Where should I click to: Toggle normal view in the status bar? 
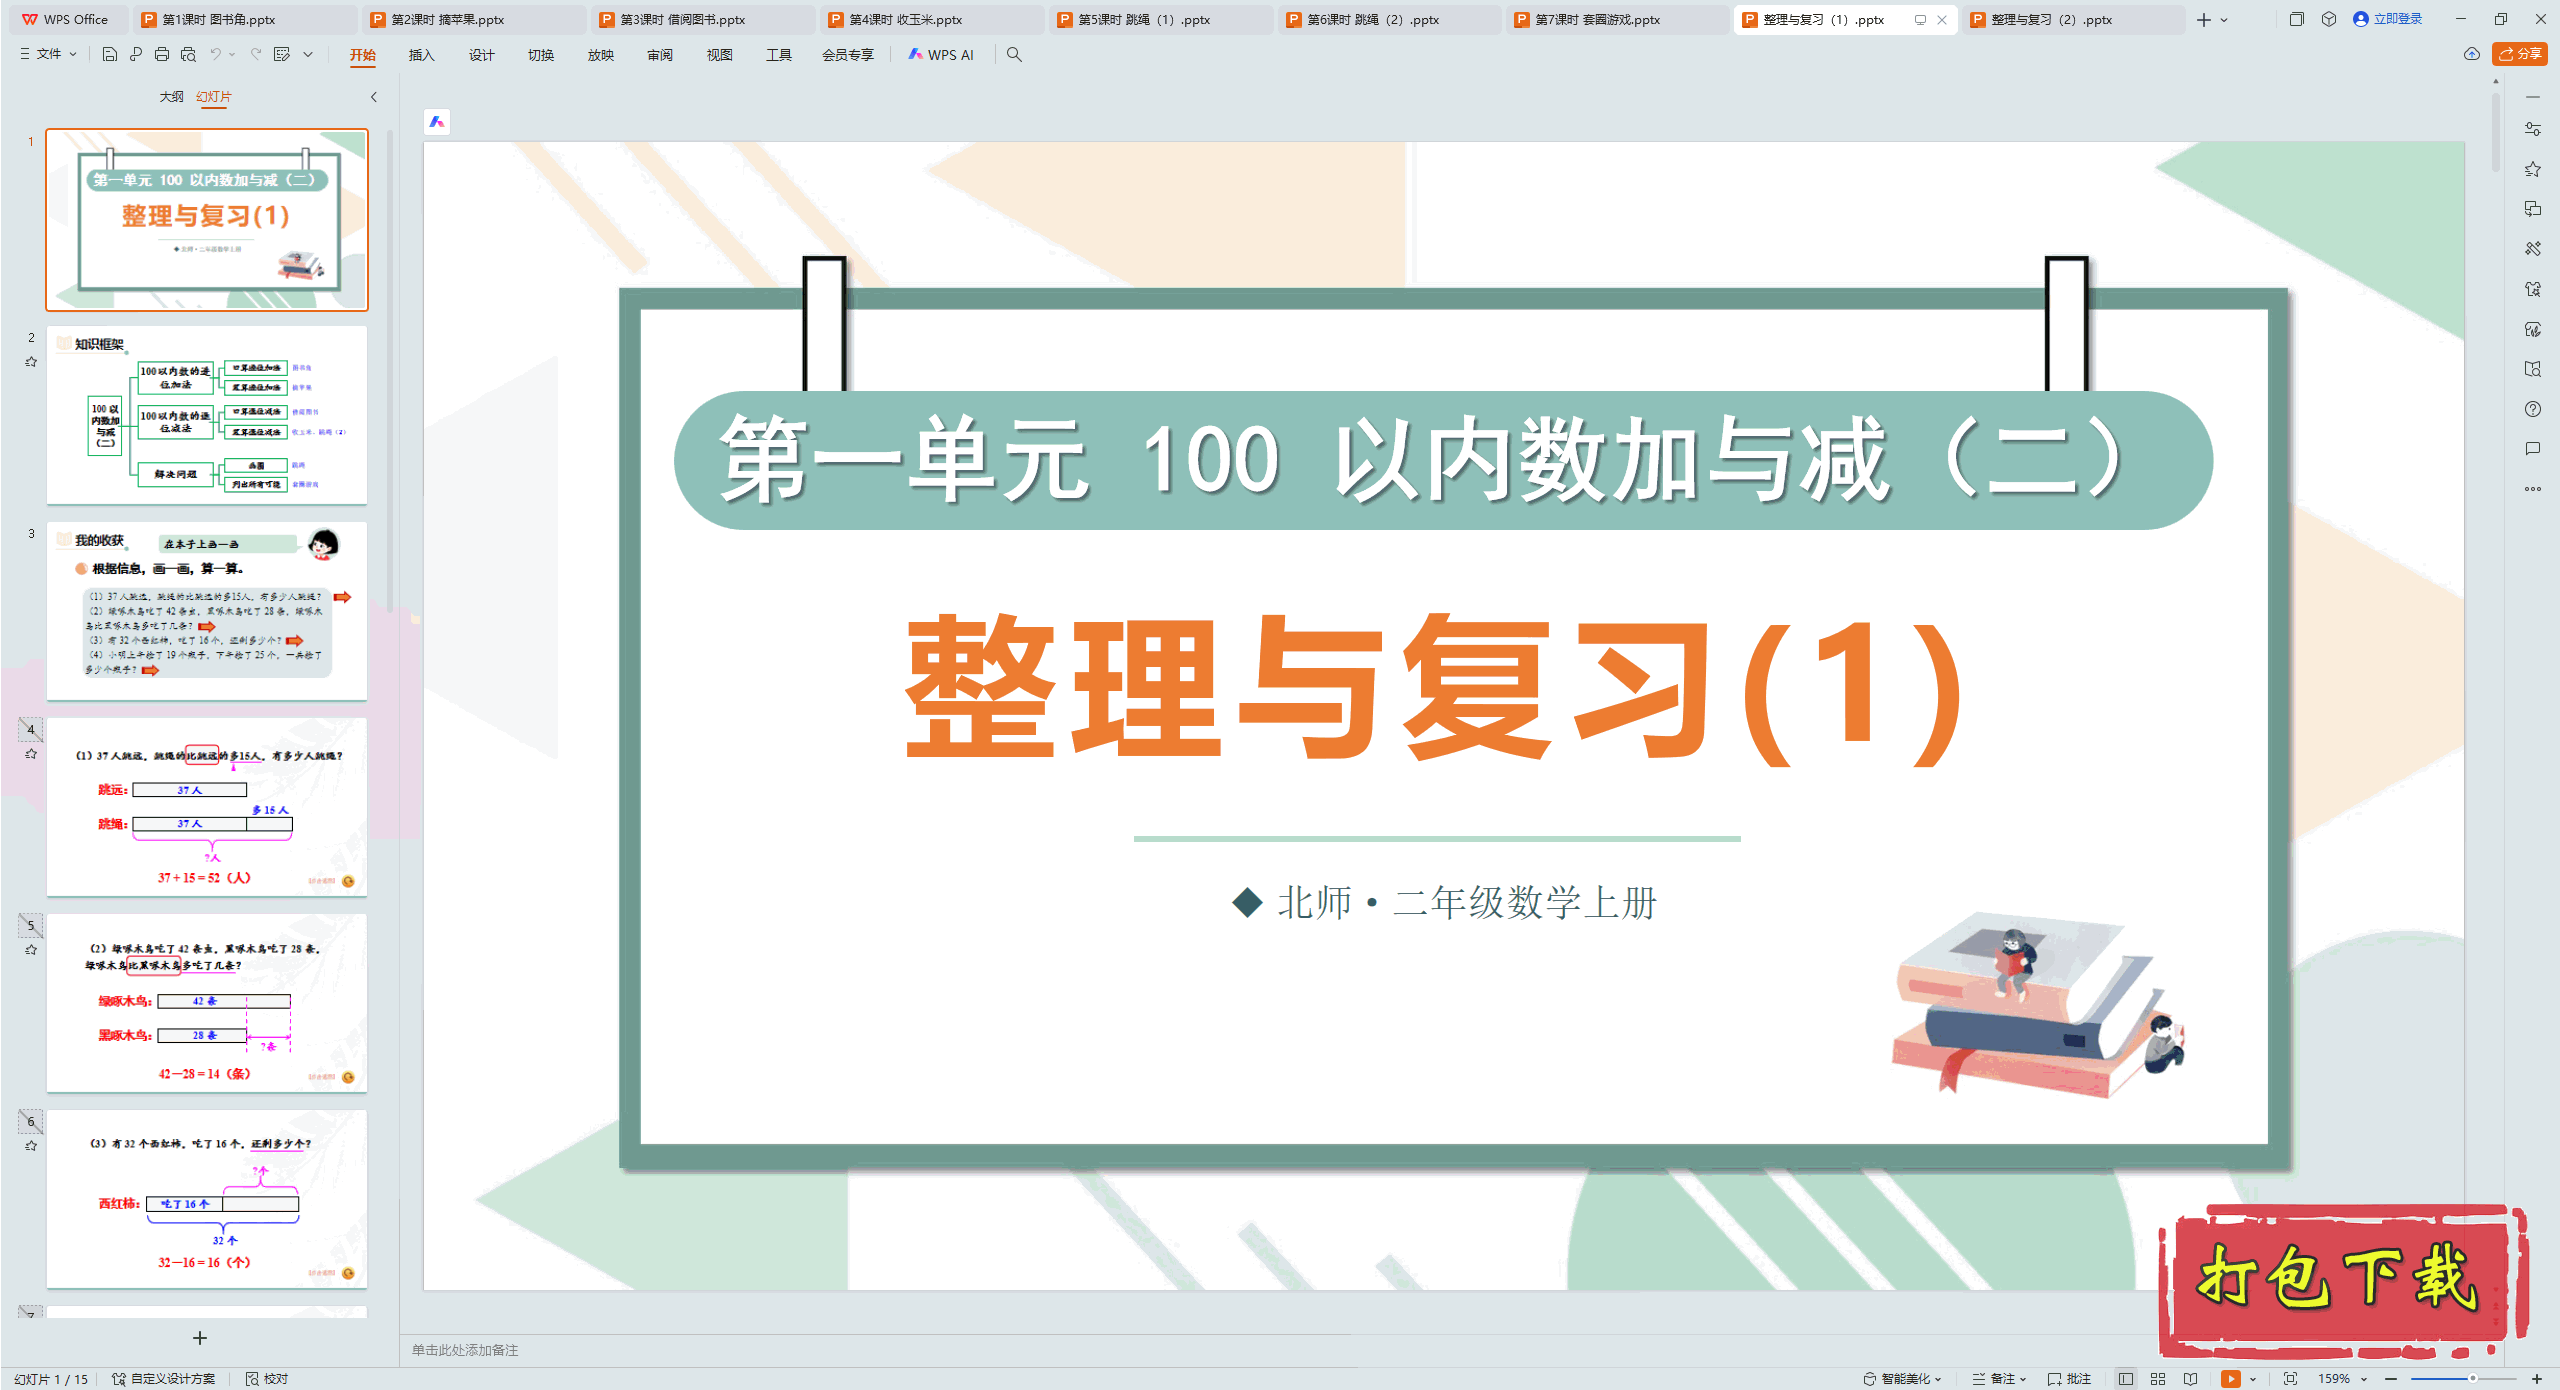[2127, 1377]
